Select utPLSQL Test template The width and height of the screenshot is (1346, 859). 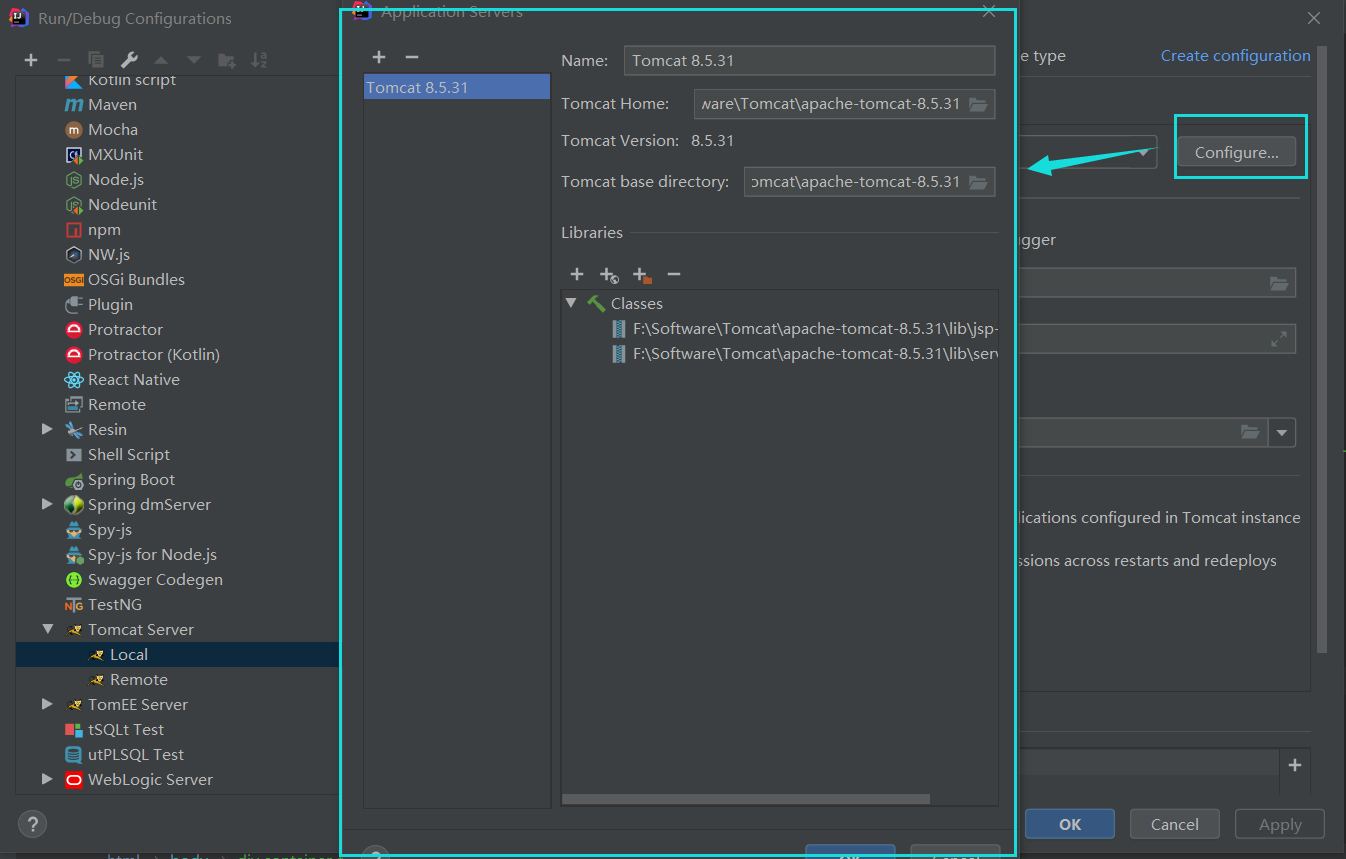click(x=136, y=754)
